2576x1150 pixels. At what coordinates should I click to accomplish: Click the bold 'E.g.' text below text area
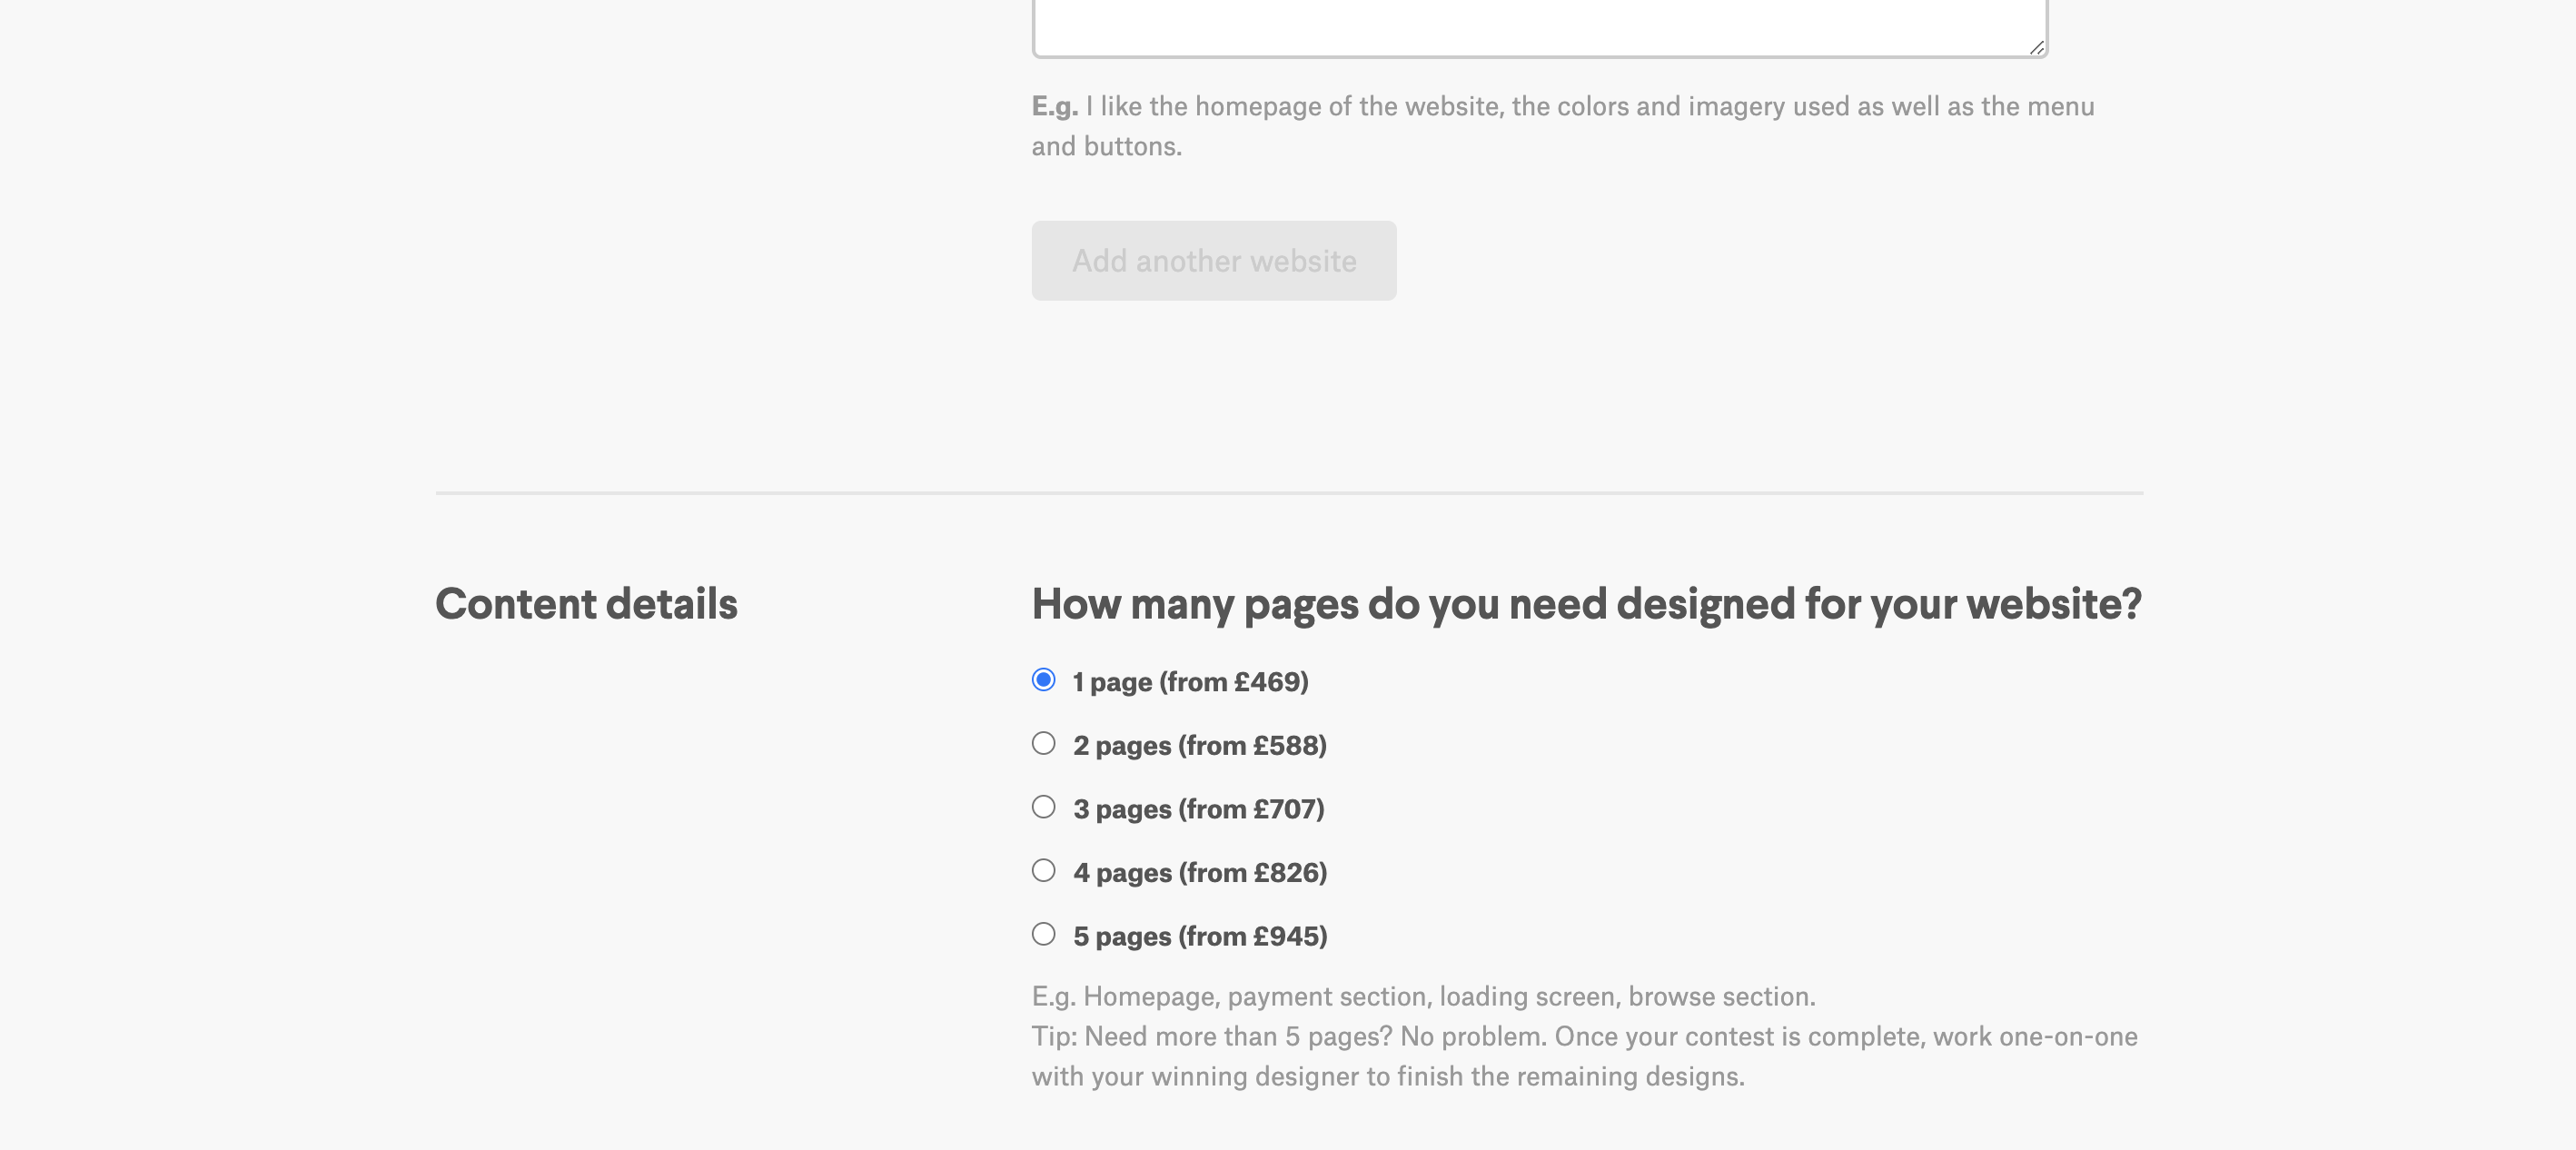click(x=1054, y=107)
